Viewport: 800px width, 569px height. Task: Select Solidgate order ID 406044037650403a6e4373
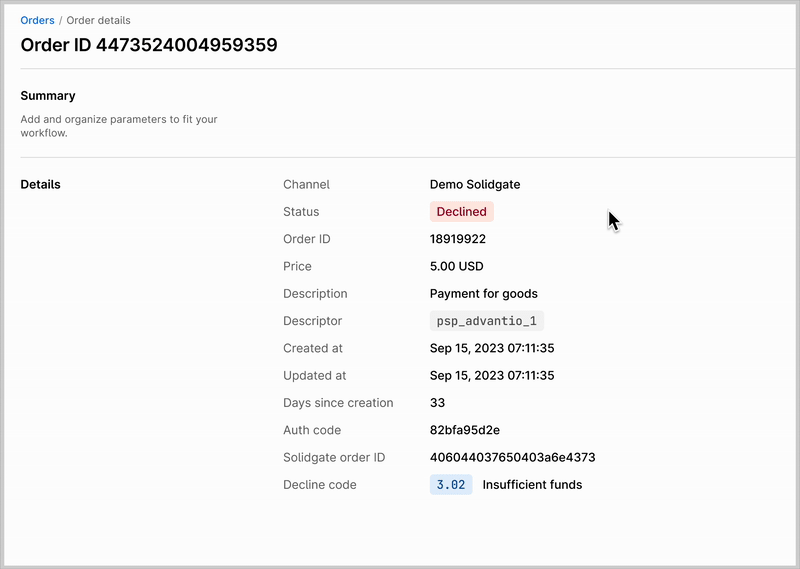pos(512,457)
